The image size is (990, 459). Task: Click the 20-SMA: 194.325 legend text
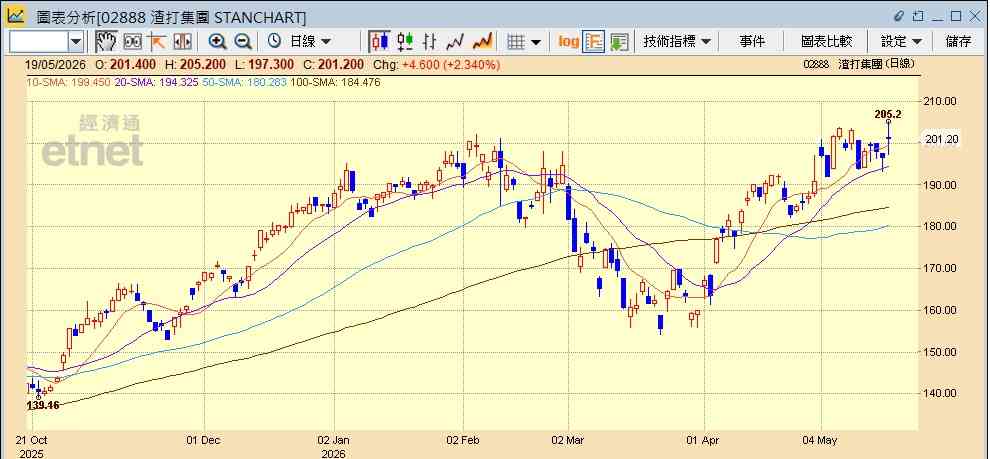pos(155,82)
